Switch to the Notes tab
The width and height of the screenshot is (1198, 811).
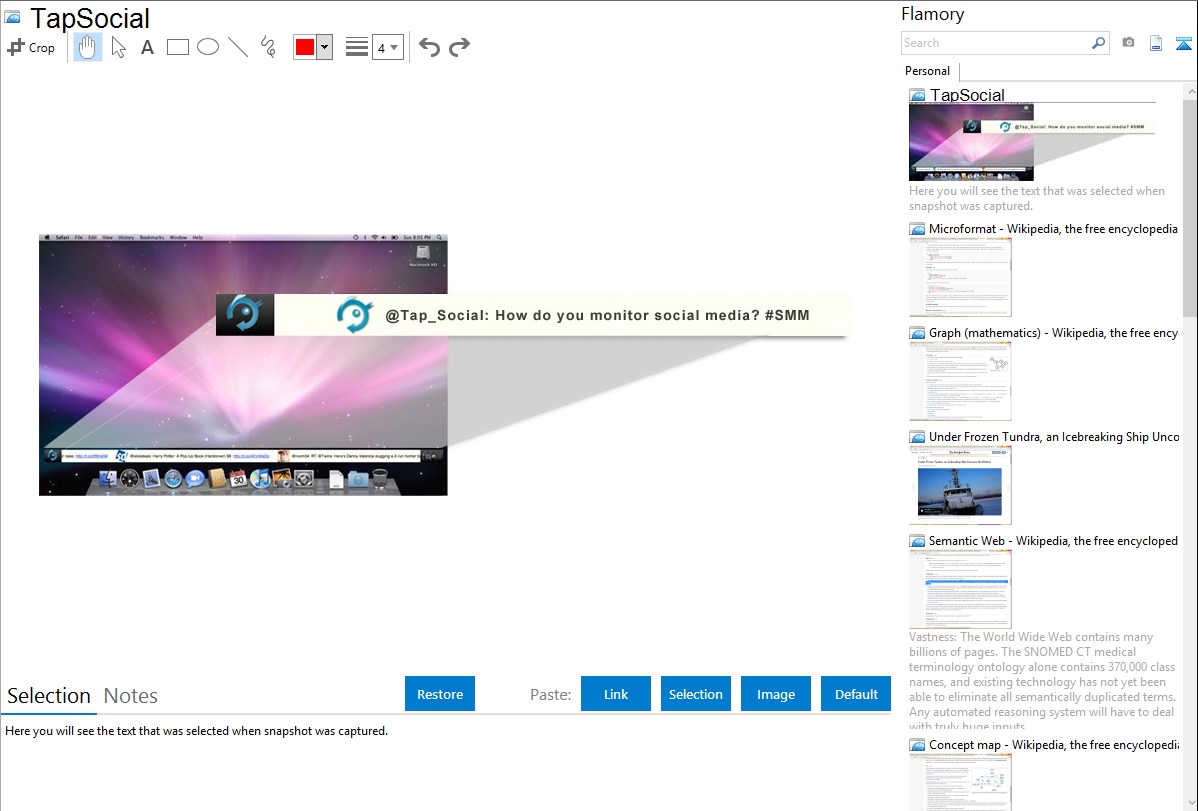pyautogui.click(x=130, y=696)
